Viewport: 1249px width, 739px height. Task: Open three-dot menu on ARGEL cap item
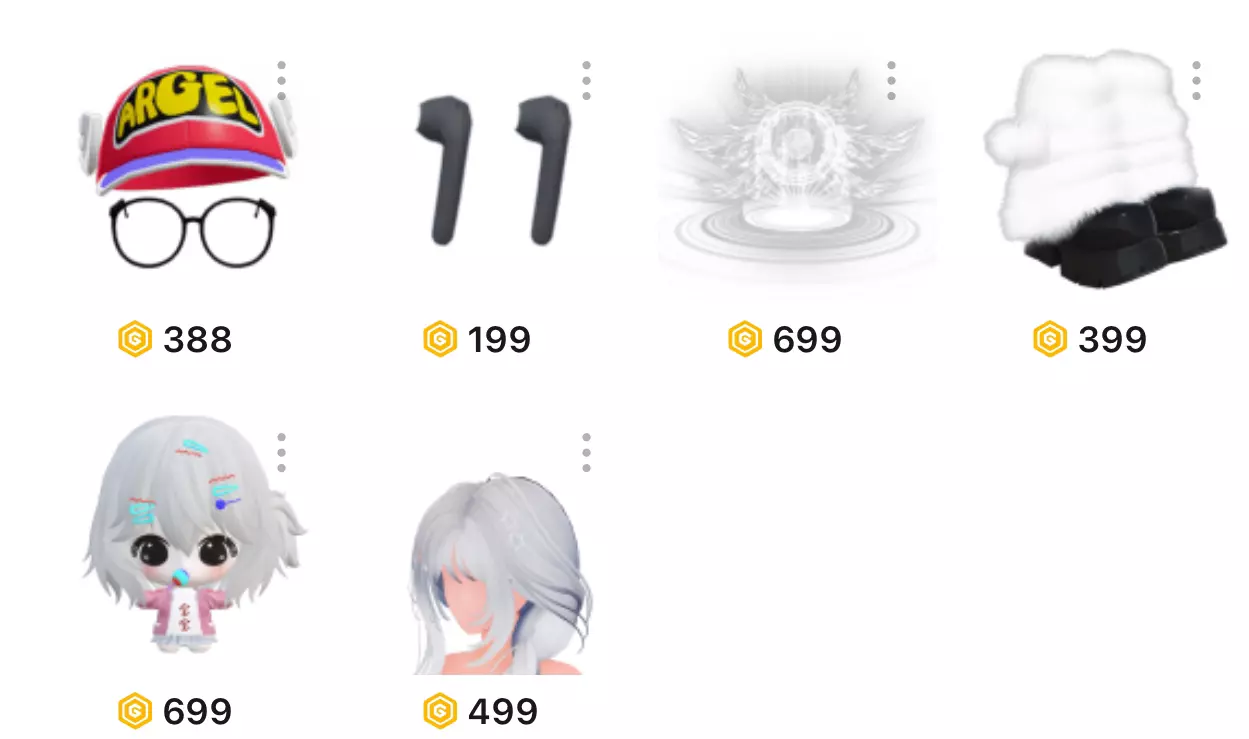click(x=282, y=80)
